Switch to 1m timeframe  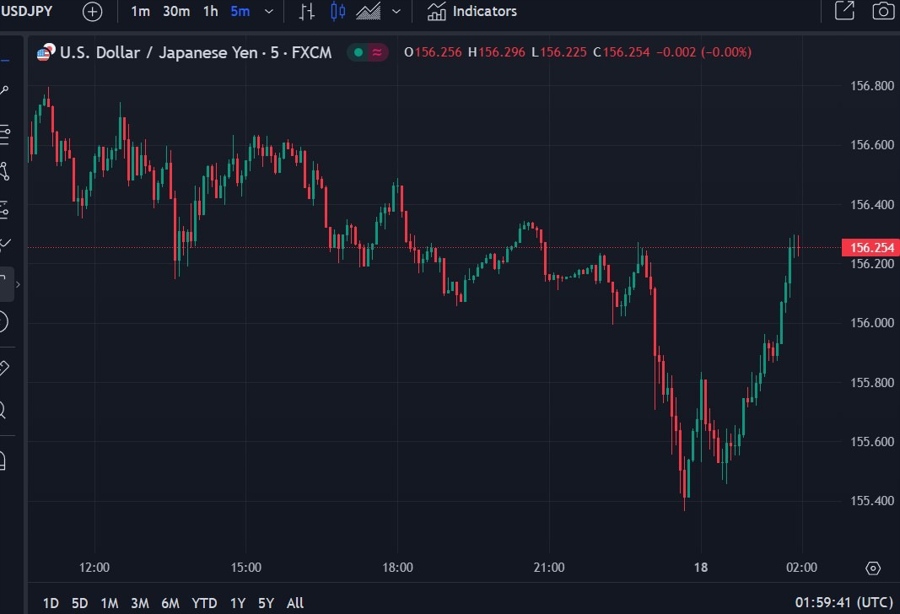tap(140, 12)
